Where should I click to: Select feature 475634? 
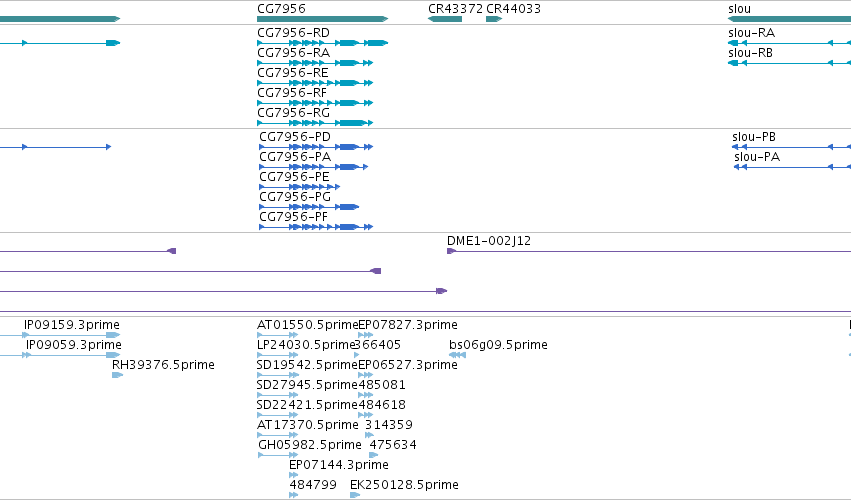(x=393, y=445)
